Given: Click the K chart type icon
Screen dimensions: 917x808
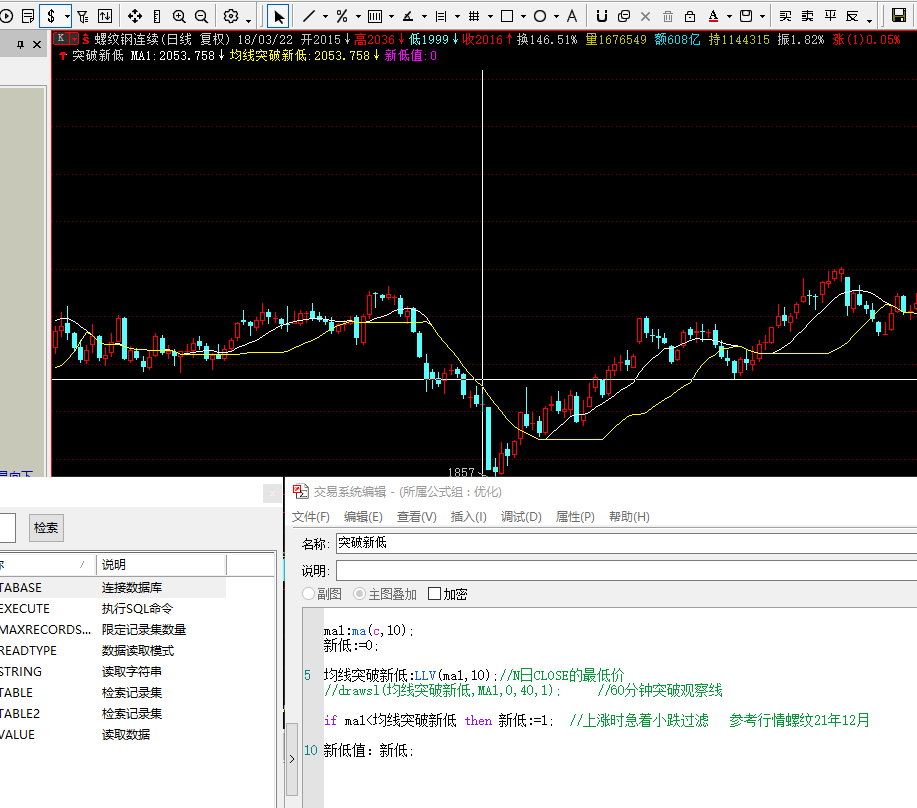Looking at the screenshot, I should click(x=61, y=39).
